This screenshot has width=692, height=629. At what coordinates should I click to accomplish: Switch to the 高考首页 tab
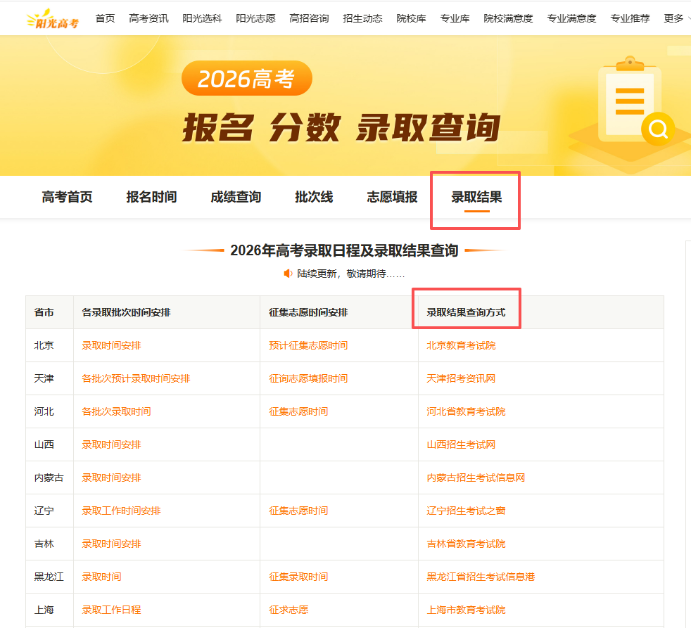[67, 197]
